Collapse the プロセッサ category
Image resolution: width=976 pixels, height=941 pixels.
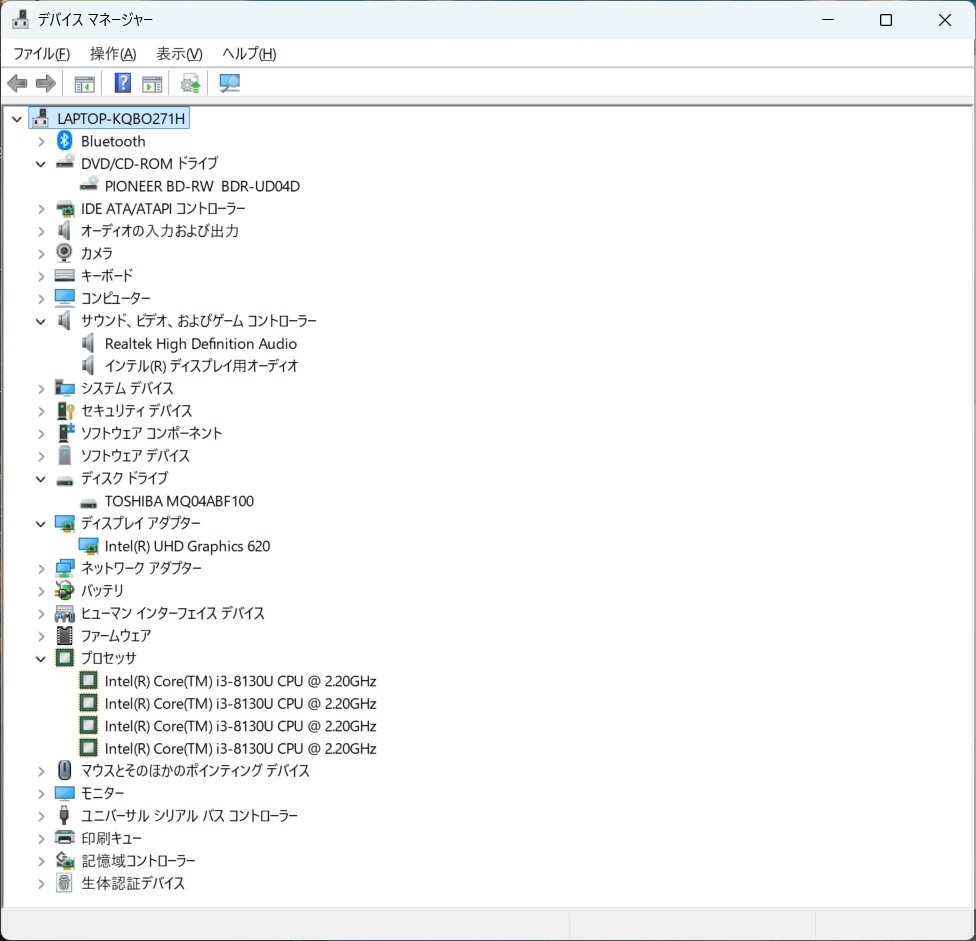click(41, 658)
